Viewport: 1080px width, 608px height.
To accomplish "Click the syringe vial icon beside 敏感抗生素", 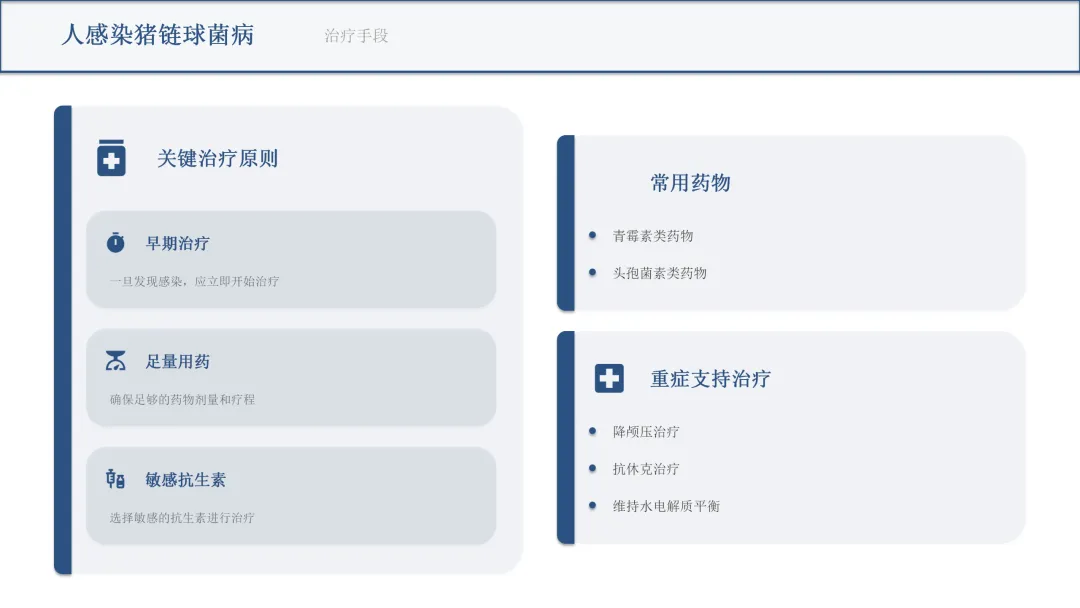I will tap(116, 479).
